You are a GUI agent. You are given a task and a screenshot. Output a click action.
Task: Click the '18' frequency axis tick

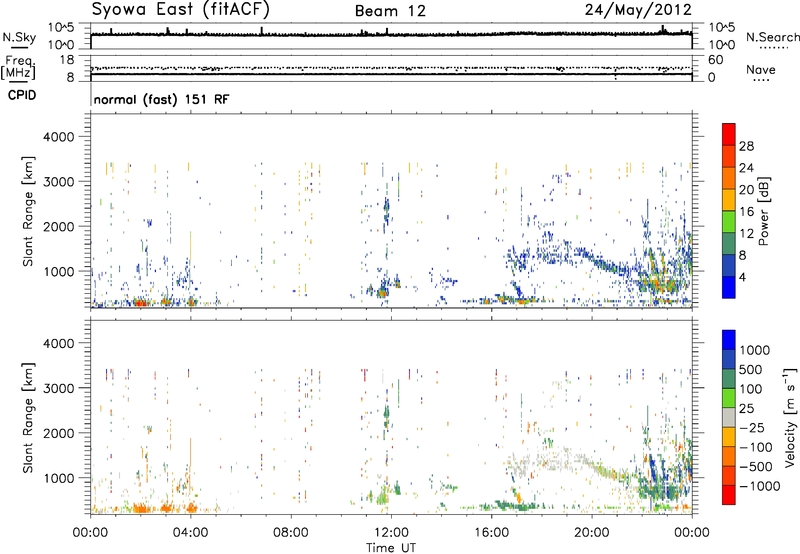pyautogui.click(x=67, y=60)
